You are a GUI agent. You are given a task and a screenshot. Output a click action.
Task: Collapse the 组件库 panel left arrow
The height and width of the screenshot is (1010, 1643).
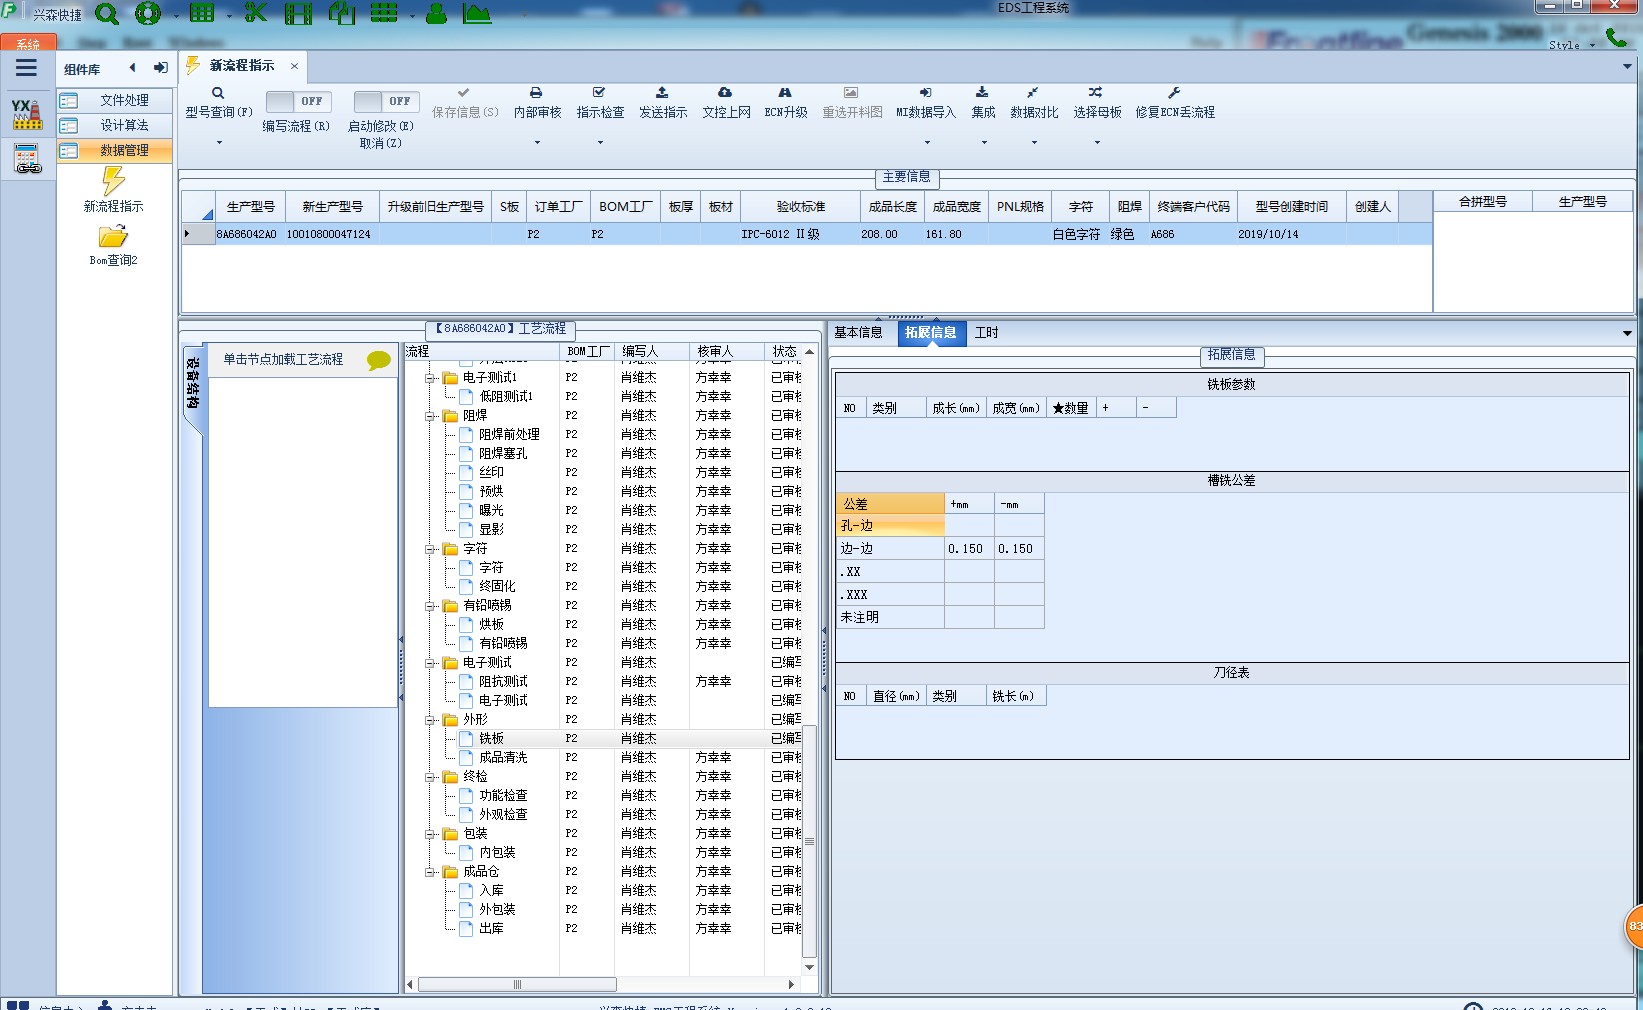tap(132, 68)
